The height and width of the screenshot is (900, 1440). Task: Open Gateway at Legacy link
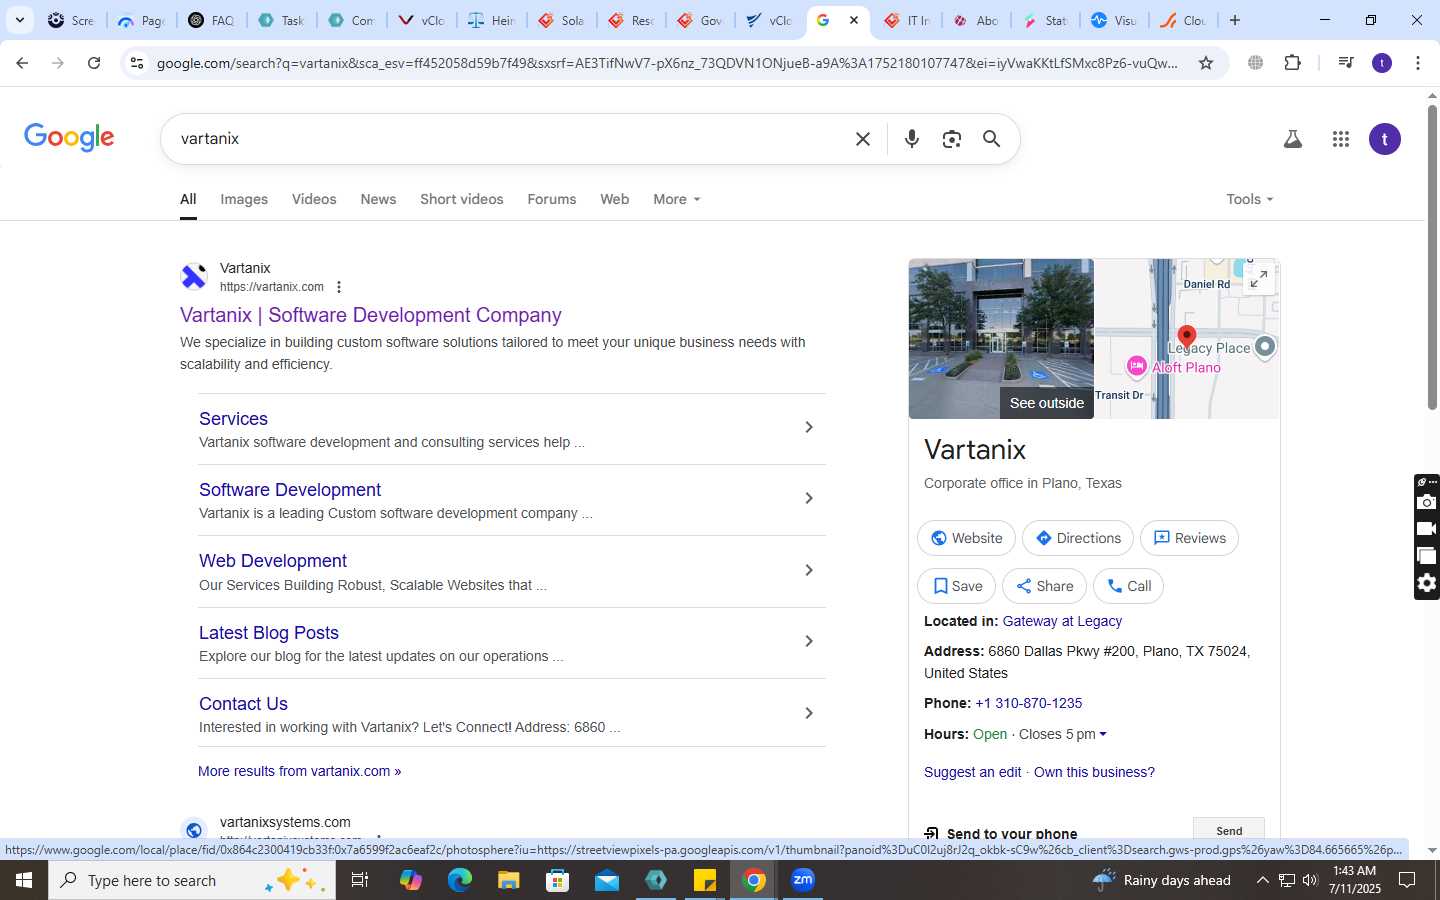click(x=1062, y=621)
